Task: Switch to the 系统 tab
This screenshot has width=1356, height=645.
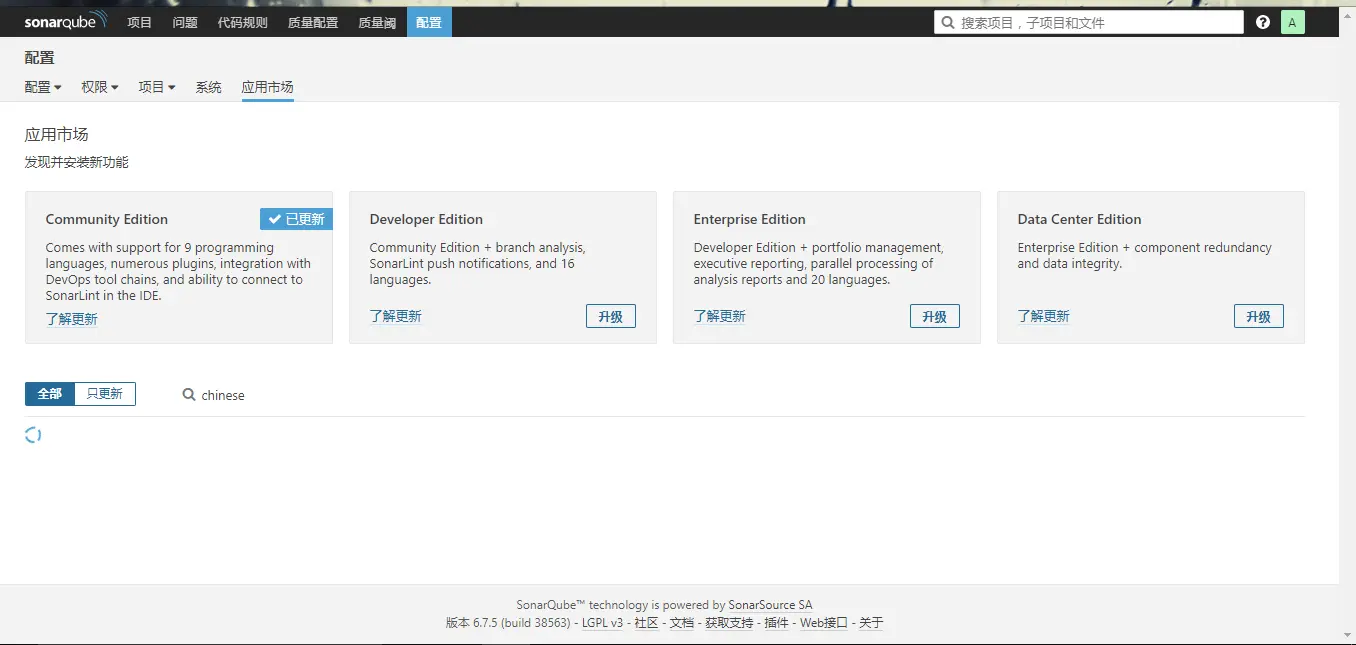Action: pos(208,87)
